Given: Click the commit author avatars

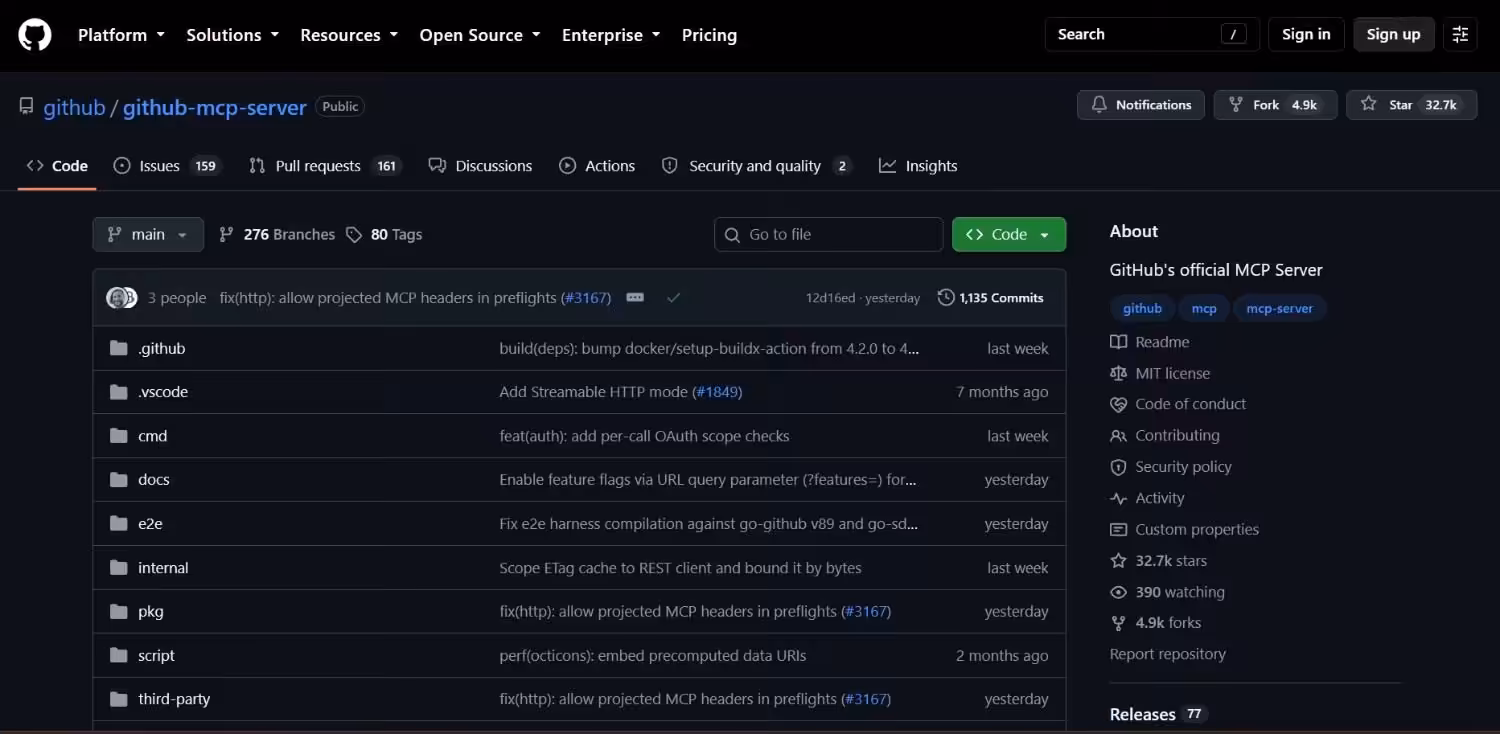Looking at the screenshot, I should (x=122, y=298).
